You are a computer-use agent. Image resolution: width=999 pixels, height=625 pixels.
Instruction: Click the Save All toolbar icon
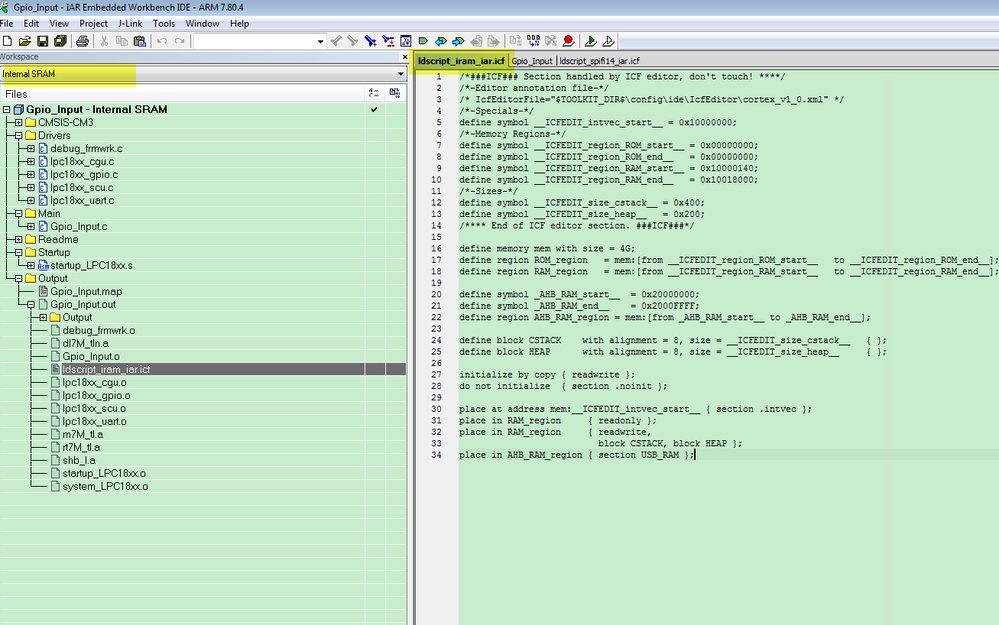61,41
